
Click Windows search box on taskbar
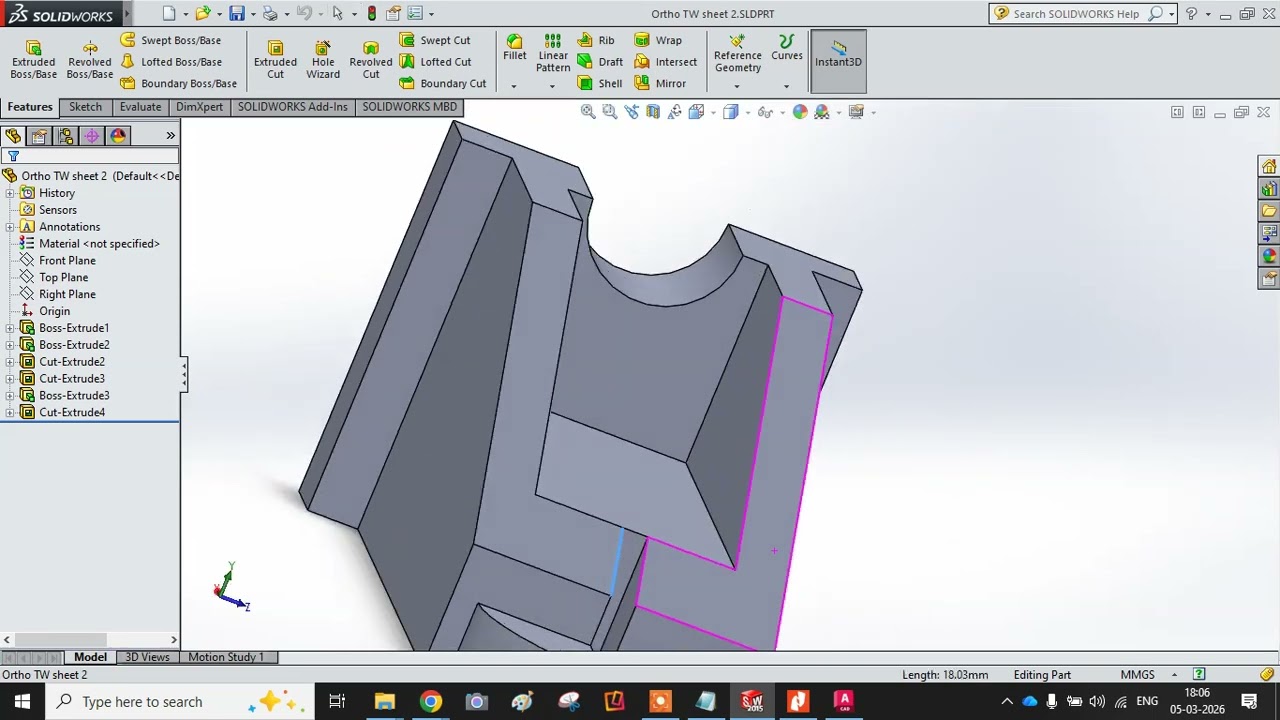coord(179,702)
